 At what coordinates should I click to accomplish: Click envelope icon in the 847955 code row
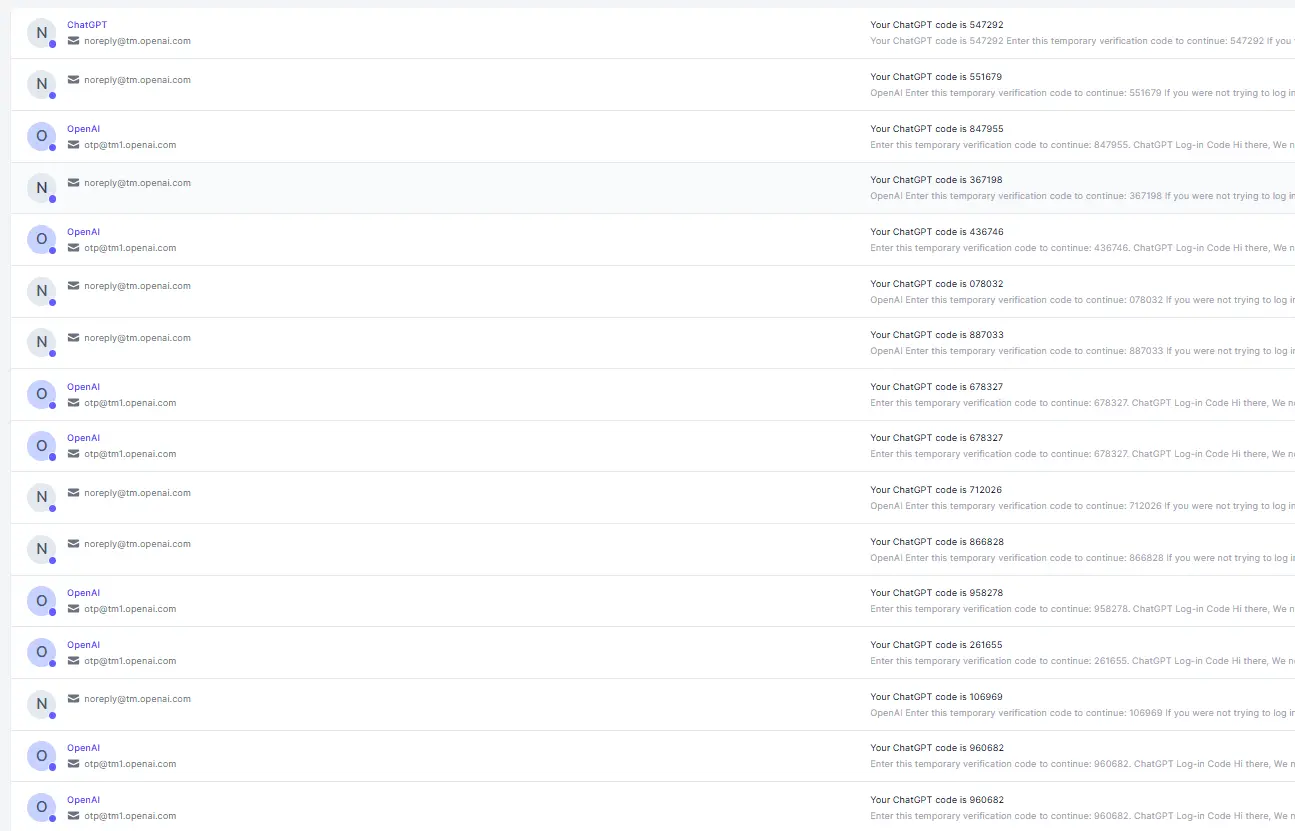pos(73,145)
